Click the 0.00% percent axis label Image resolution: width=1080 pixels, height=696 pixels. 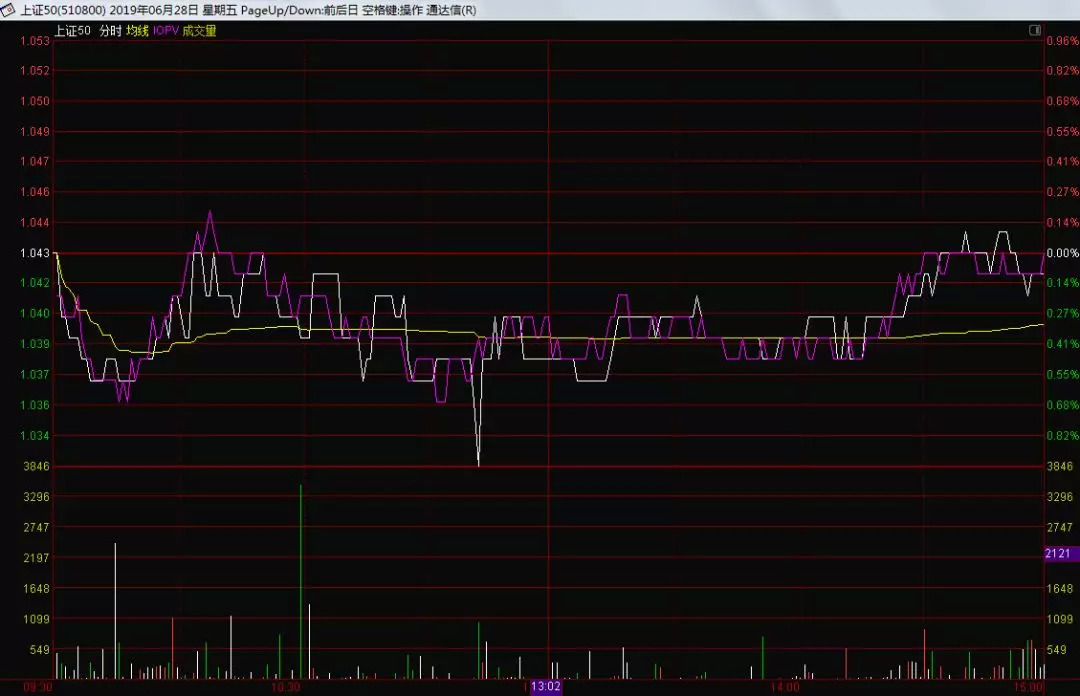pos(1063,253)
